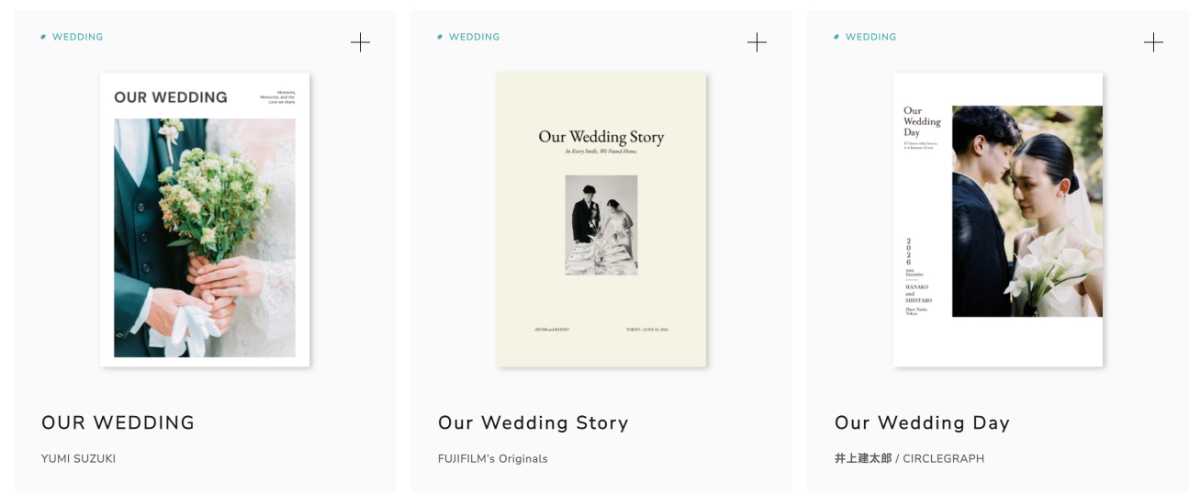Select the WEDDING tag label above the Our Wedding Story cover
The image size is (1200, 501).
point(474,37)
